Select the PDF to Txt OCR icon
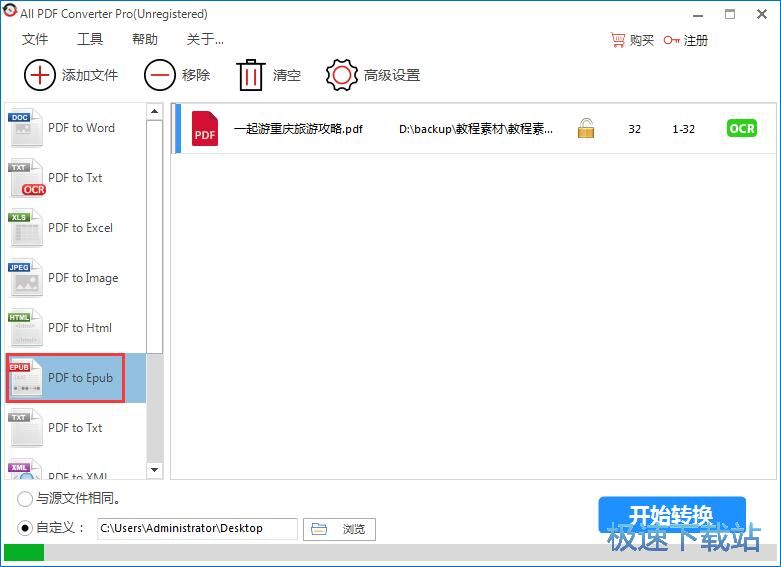 [x=26, y=178]
